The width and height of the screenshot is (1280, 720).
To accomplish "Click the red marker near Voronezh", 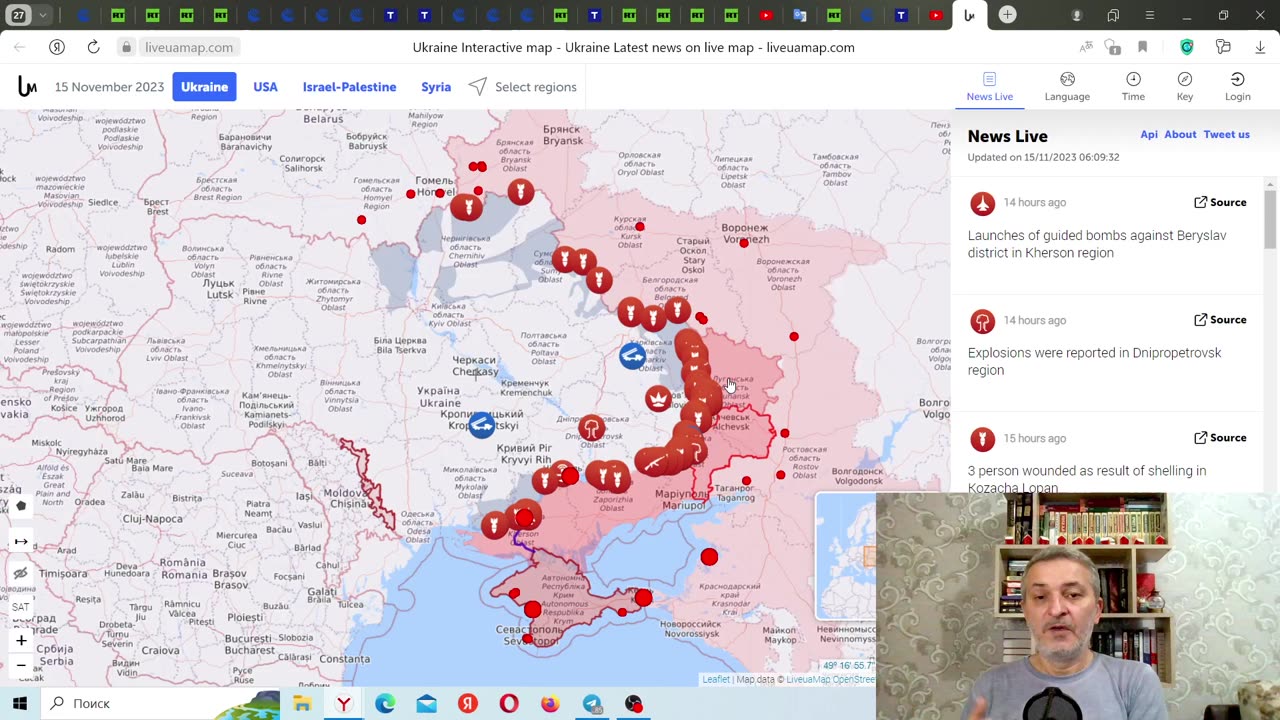I will tap(743, 243).
